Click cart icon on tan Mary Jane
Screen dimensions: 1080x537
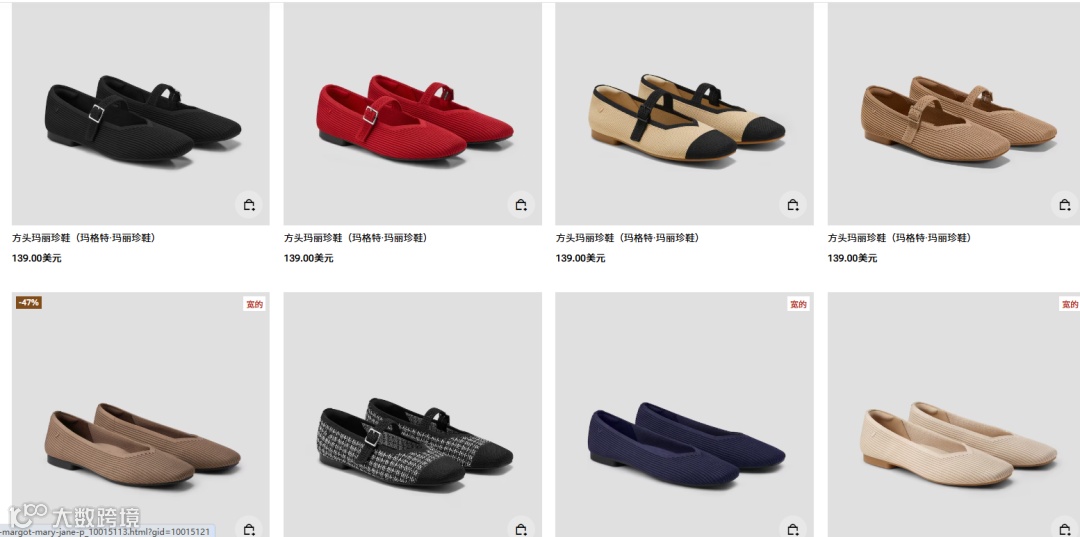tap(1065, 204)
